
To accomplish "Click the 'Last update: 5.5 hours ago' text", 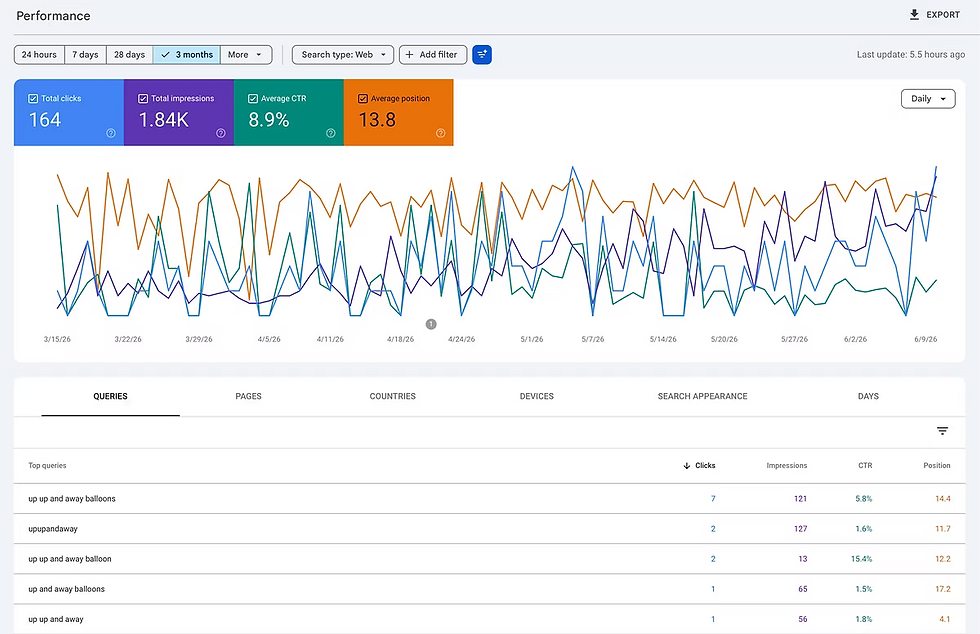I will point(911,54).
